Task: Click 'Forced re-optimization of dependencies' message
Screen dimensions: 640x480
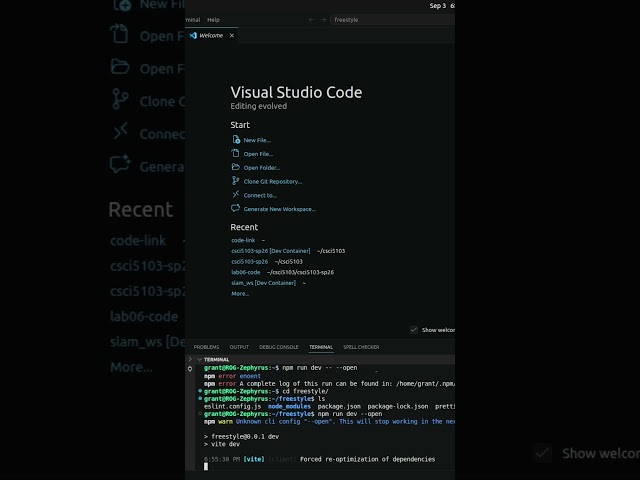Action: [367, 459]
